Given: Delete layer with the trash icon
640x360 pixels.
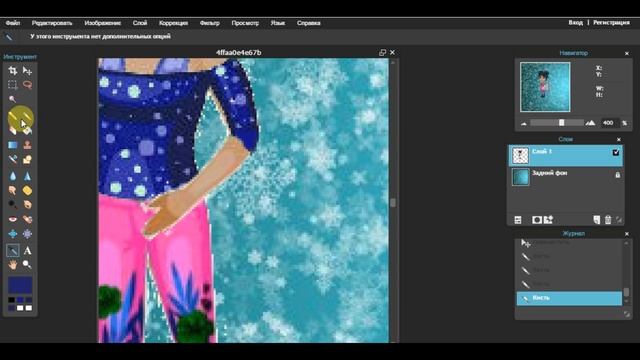Looking at the screenshot, I should click(x=608, y=220).
